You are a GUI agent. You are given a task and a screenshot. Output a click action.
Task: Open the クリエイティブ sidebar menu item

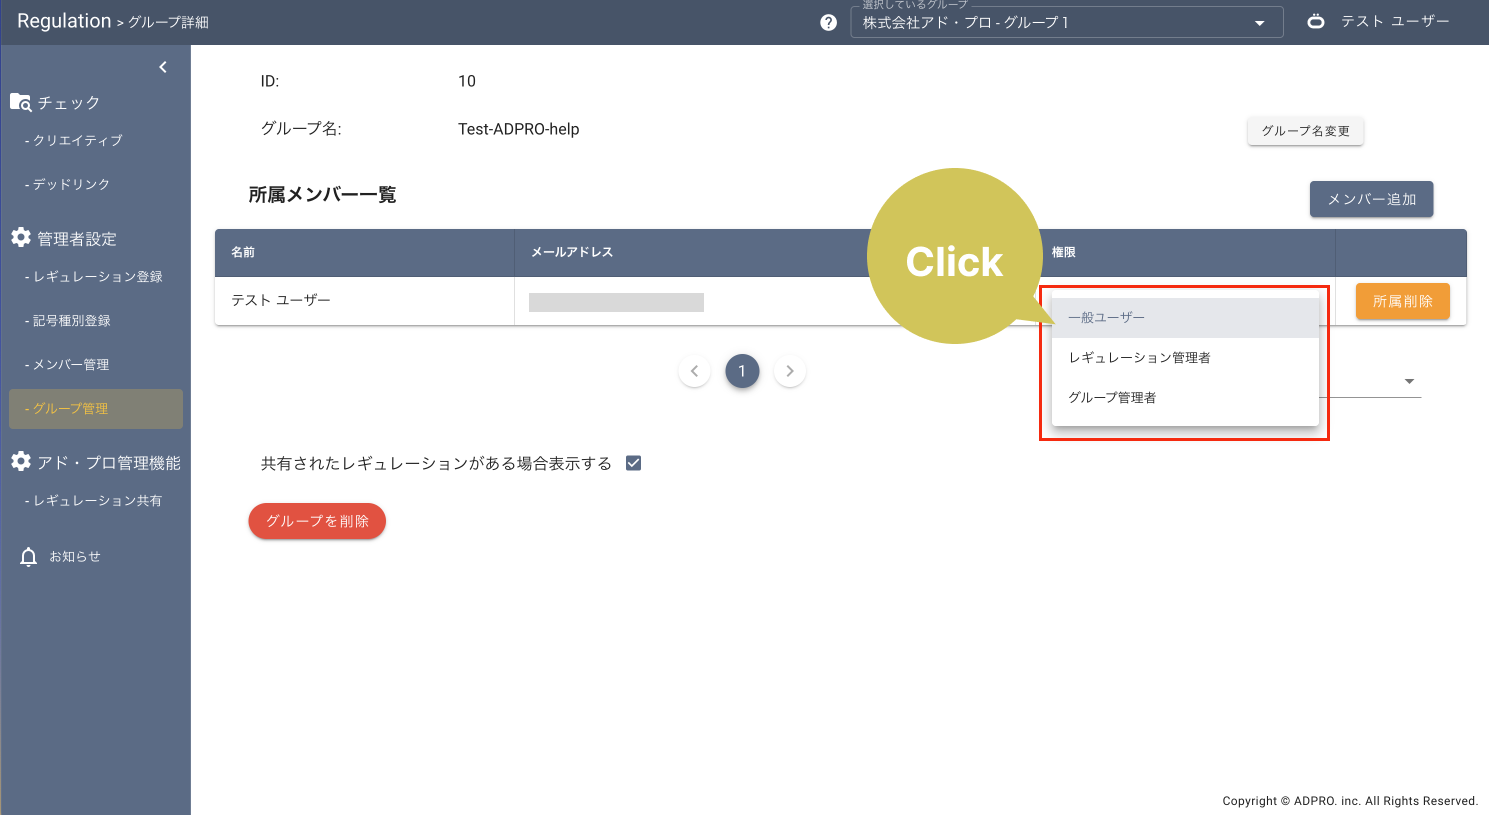click(x=77, y=141)
